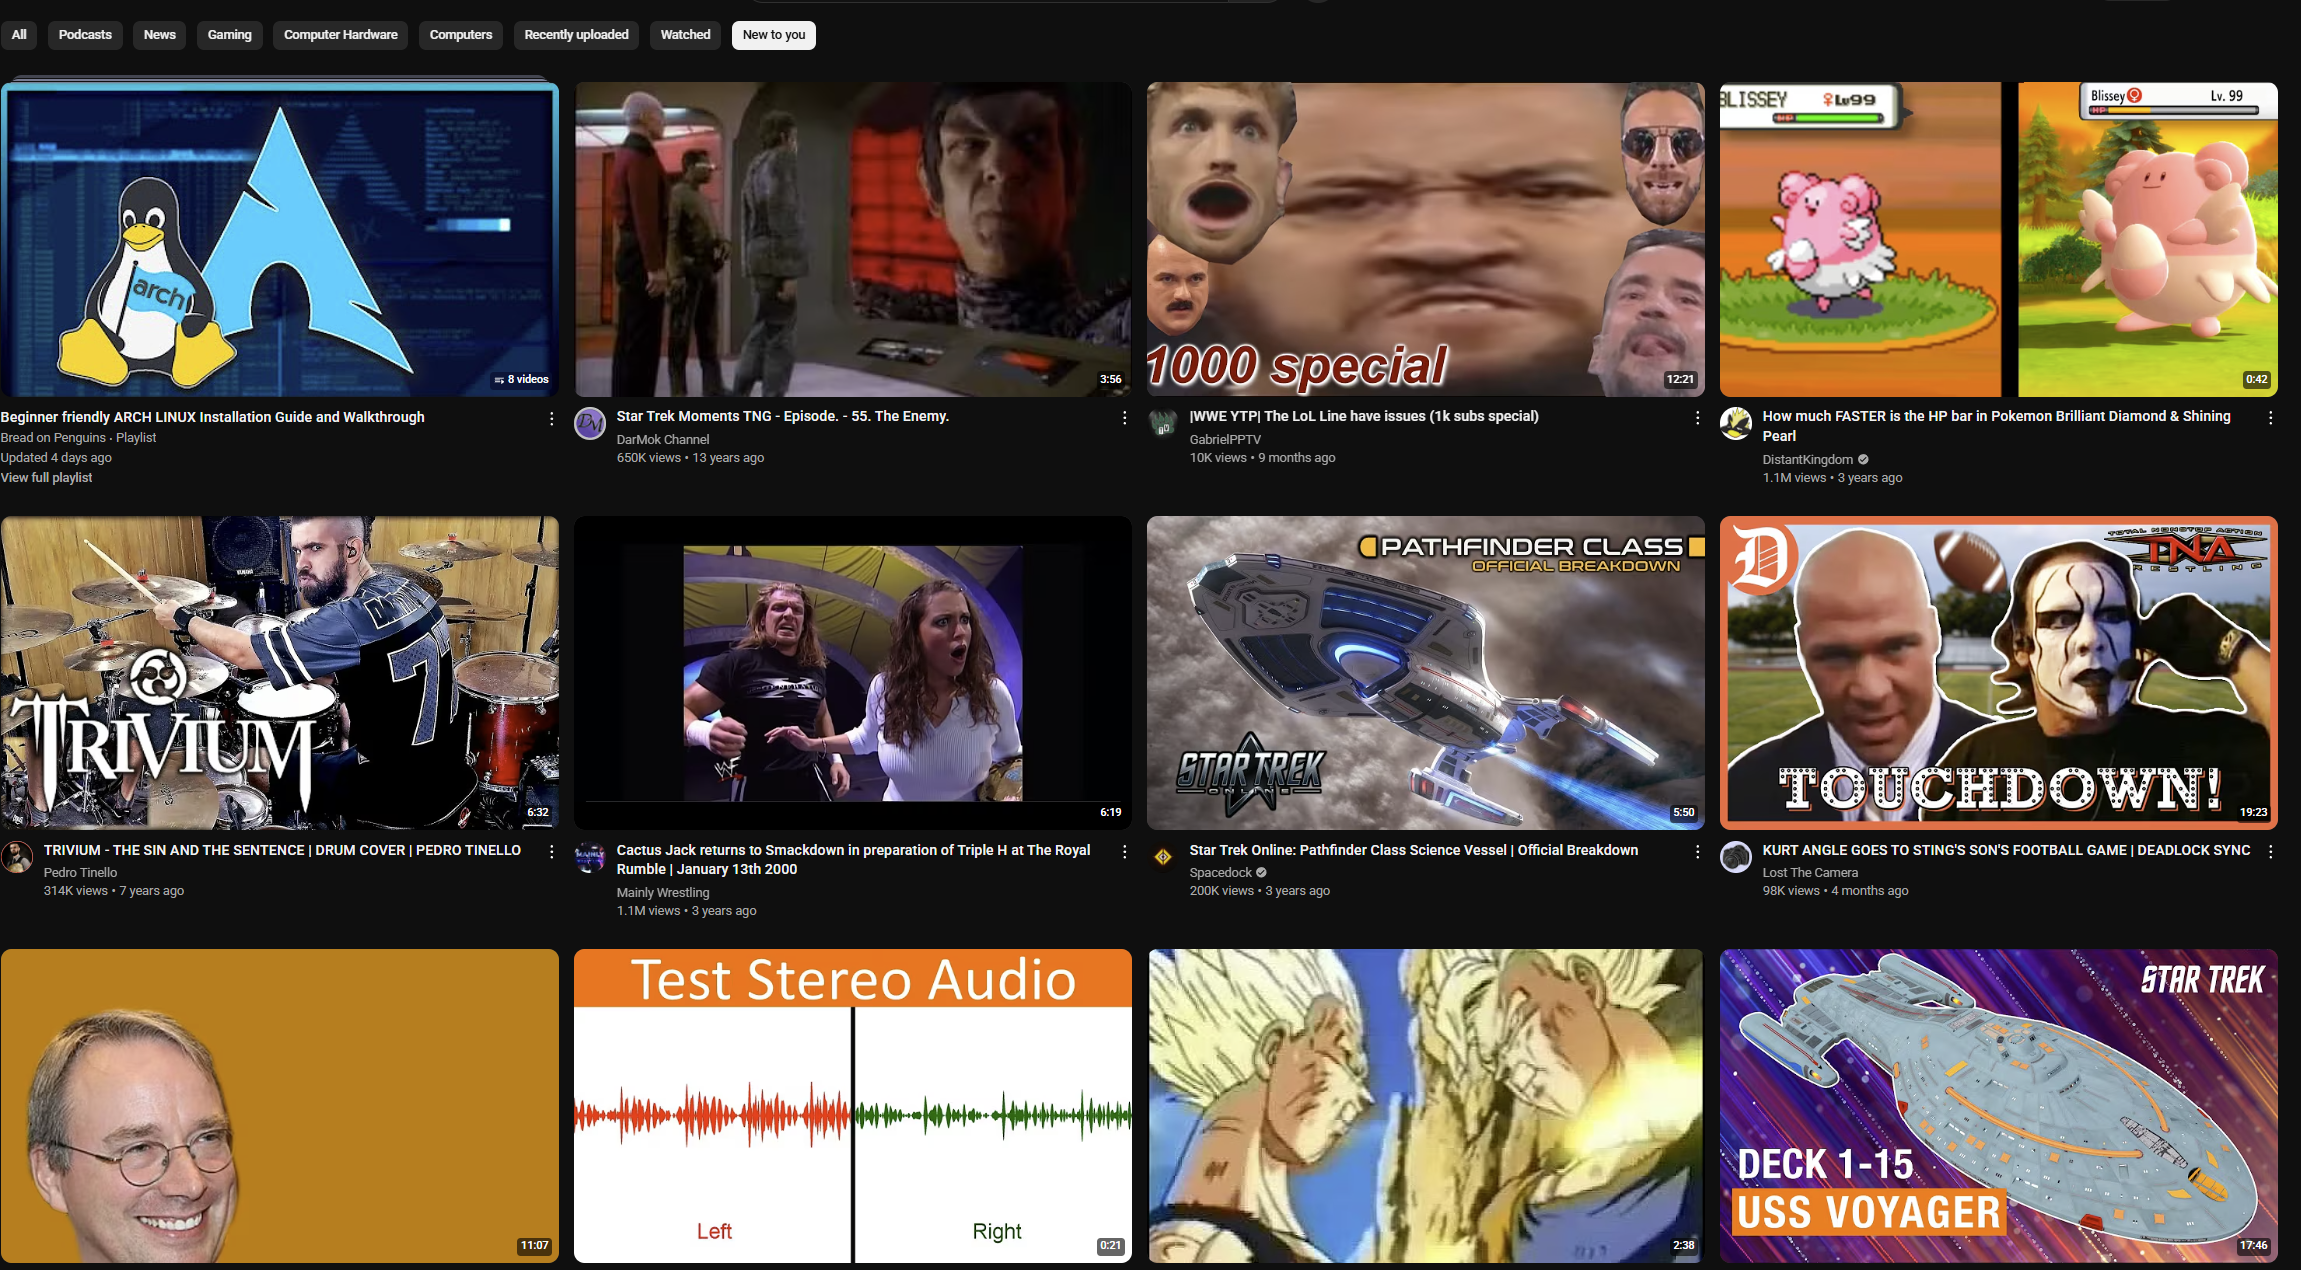The image size is (2301, 1270).
Task: Play TOUCHDOWN TNA thumbnail
Action: click(x=1999, y=673)
